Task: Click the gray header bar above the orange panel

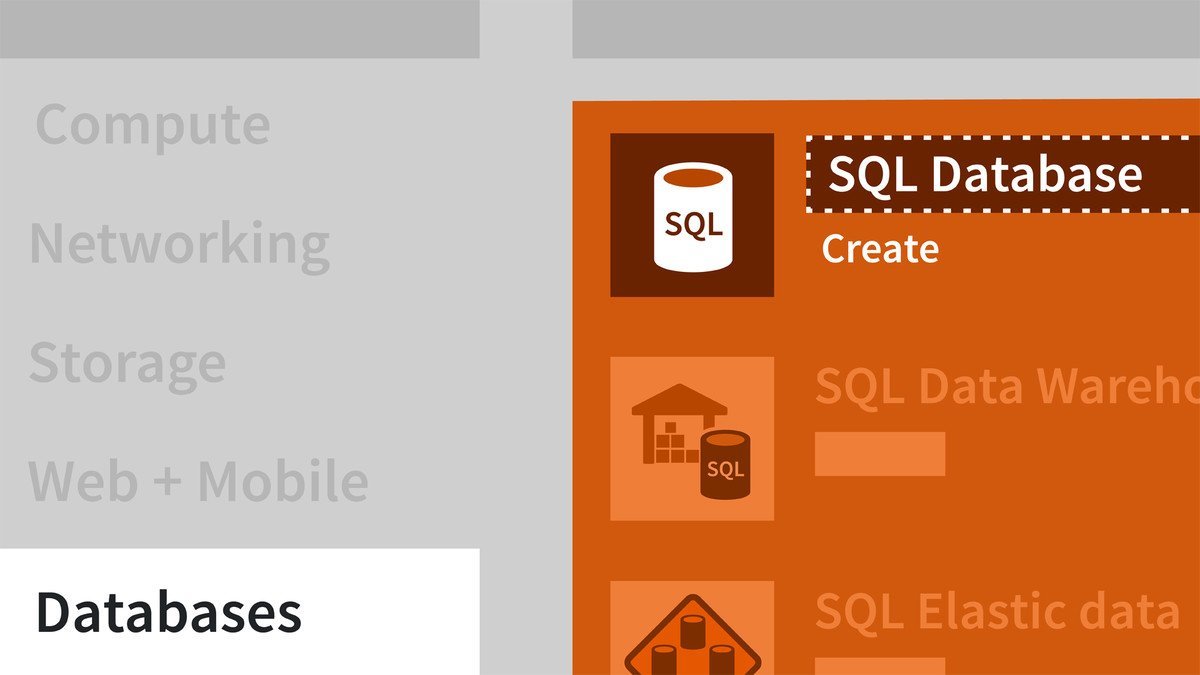Action: (885, 28)
